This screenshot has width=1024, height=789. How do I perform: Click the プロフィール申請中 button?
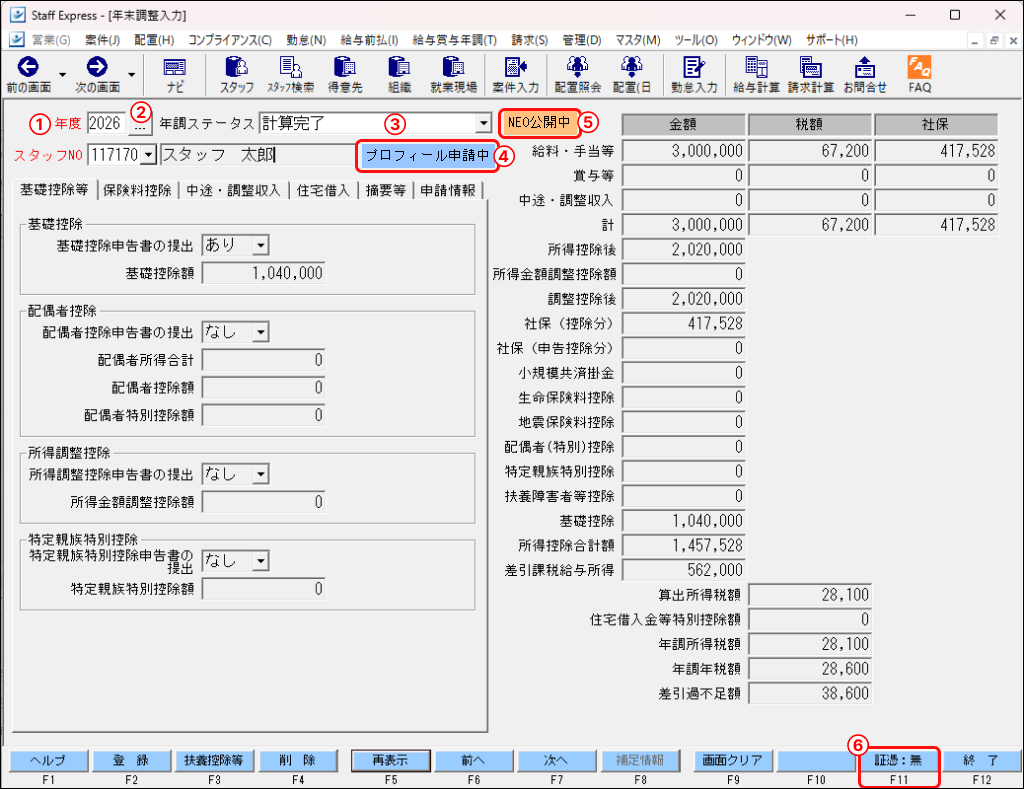click(427, 155)
